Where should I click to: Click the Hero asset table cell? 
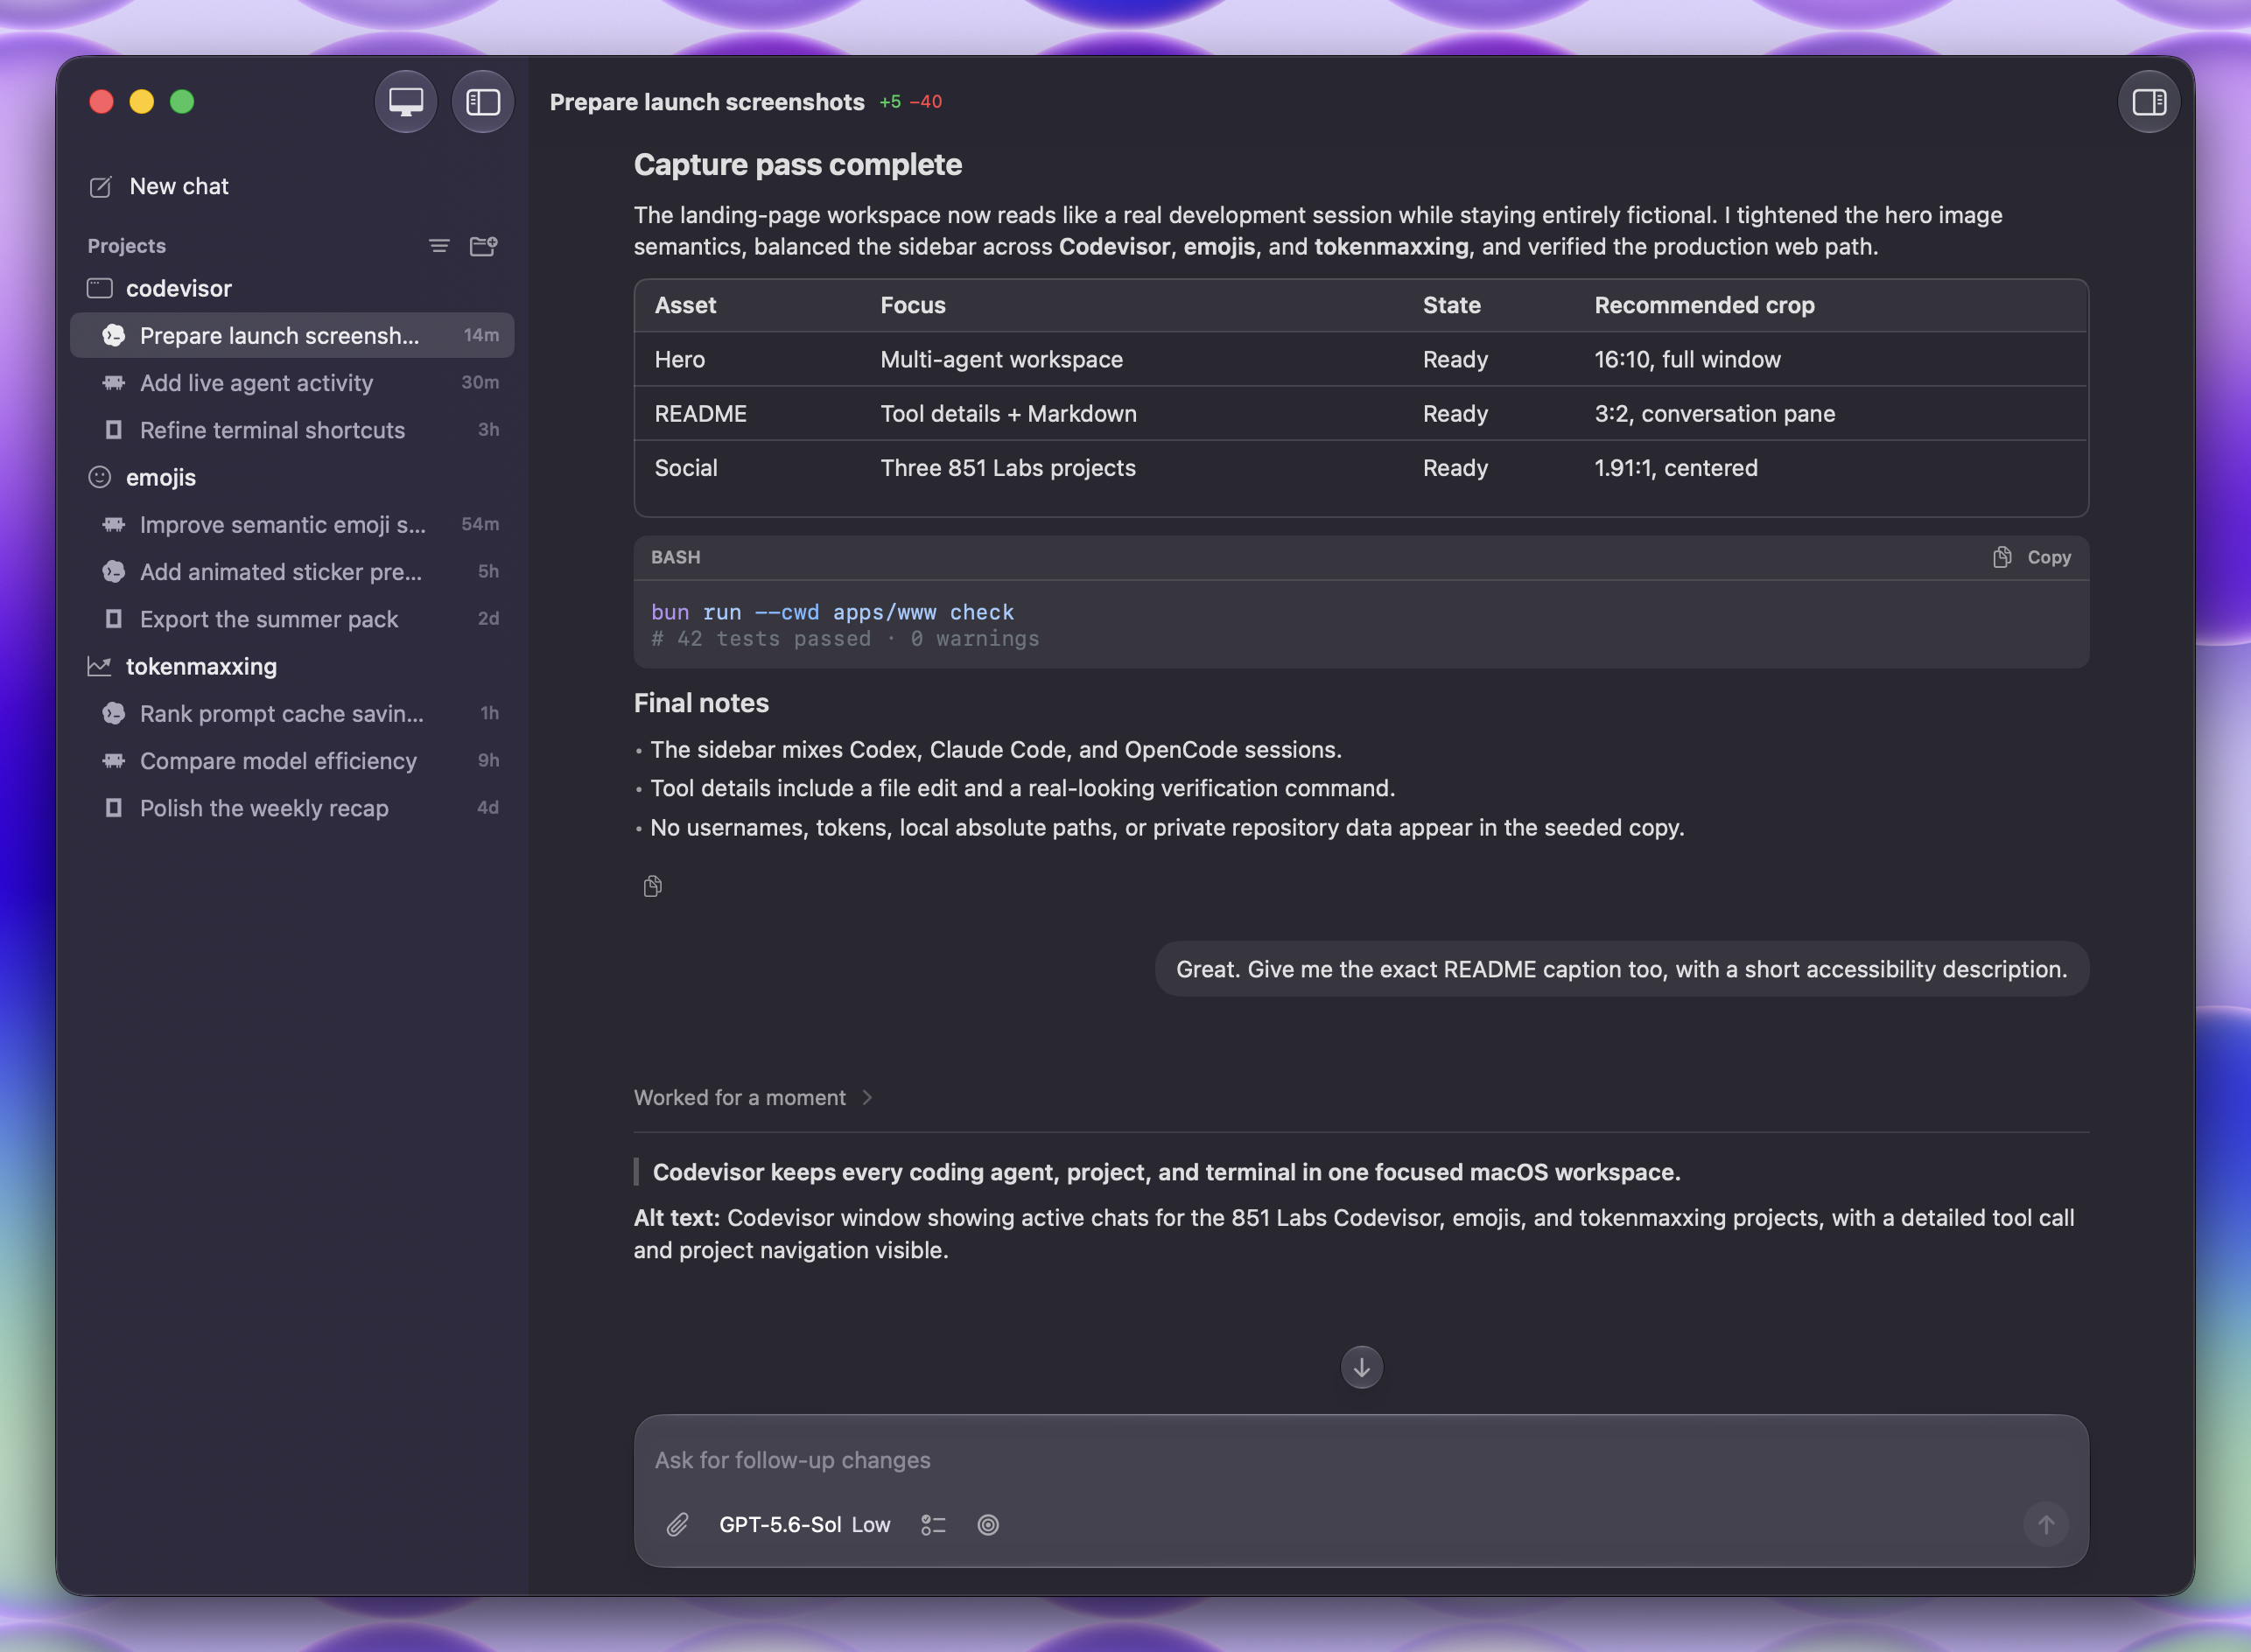point(680,360)
